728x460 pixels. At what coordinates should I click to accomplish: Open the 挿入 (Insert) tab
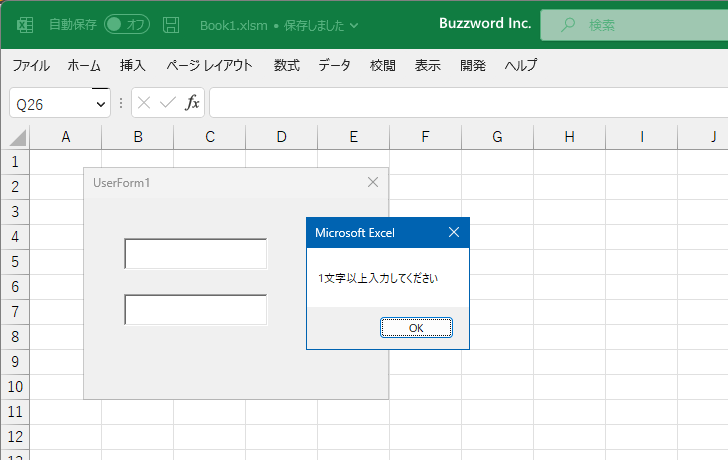click(133, 65)
